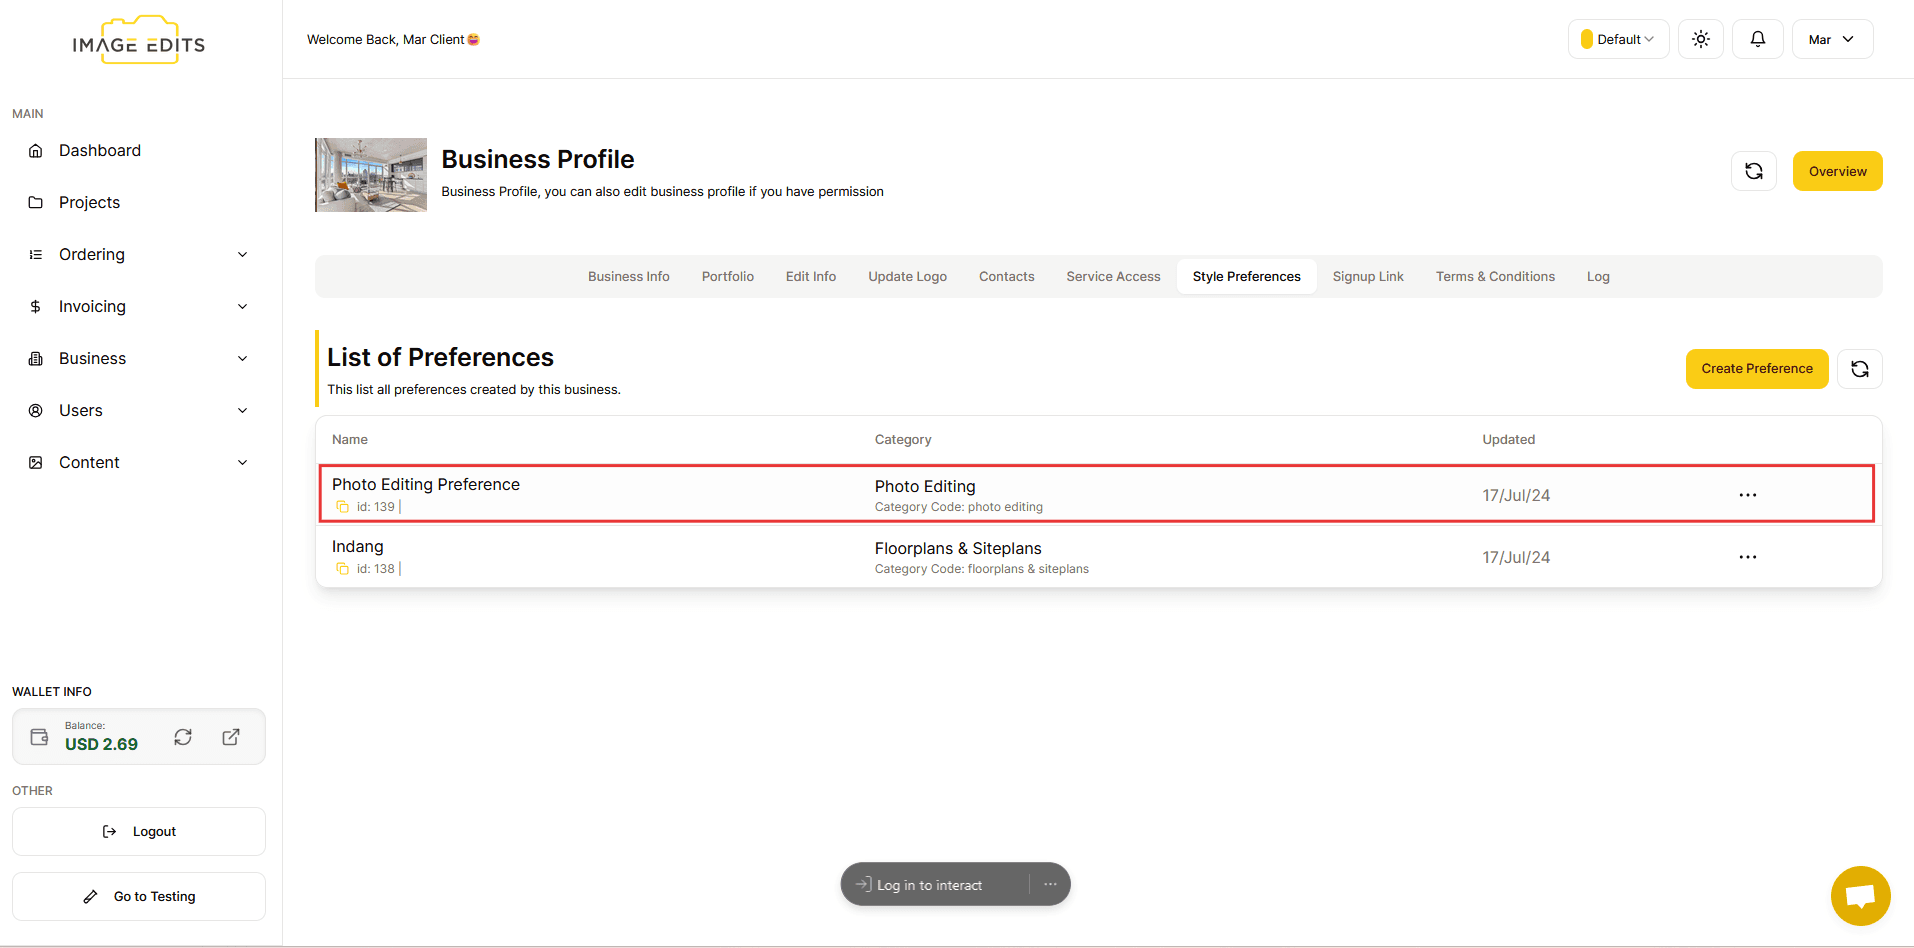Click the Create Preference button

(x=1756, y=369)
